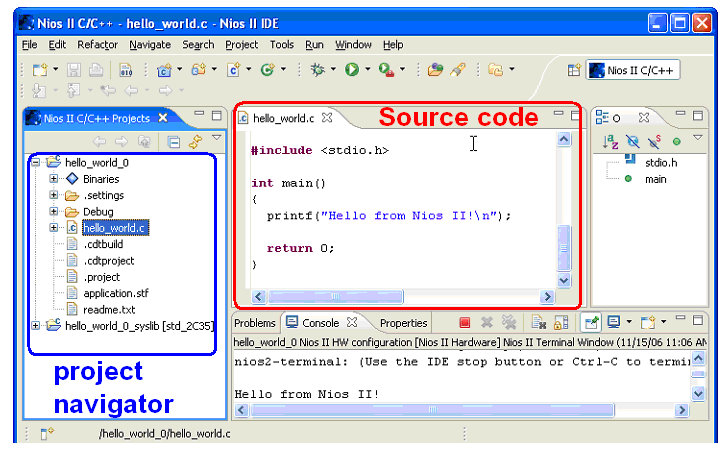This screenshot has width=724, height=449.
Task: Click Remove All Terminated Launches icon
Action: [509, 322]
